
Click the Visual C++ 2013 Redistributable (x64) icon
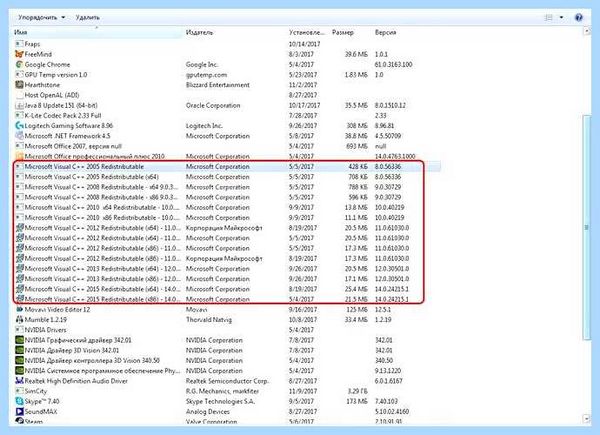click(x=19, y=269)
